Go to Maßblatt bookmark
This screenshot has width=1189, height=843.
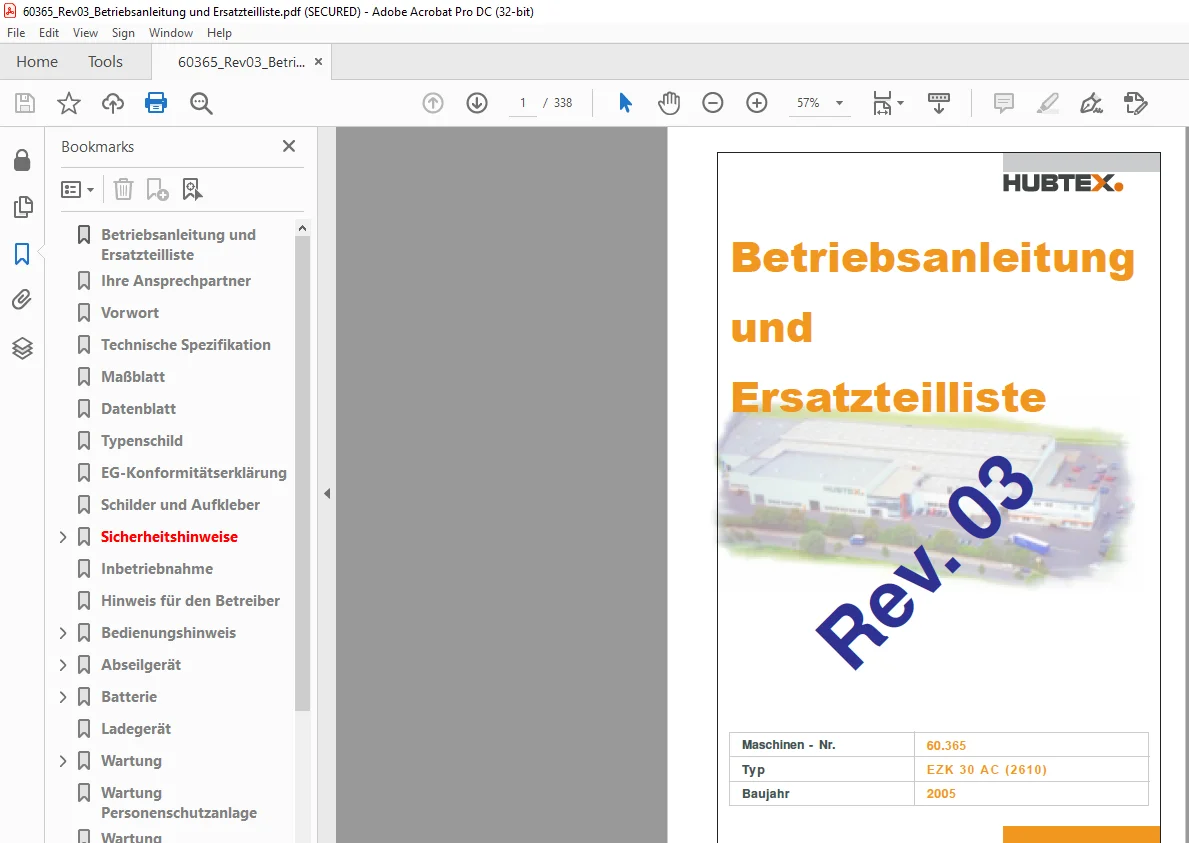133,377
